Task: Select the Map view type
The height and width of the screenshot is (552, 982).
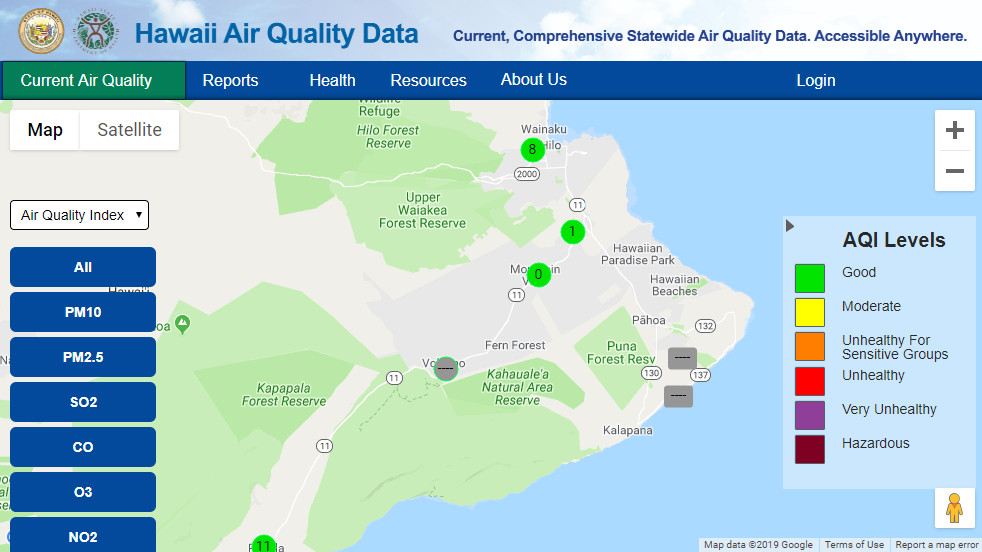Action: [x=45, y=130]
